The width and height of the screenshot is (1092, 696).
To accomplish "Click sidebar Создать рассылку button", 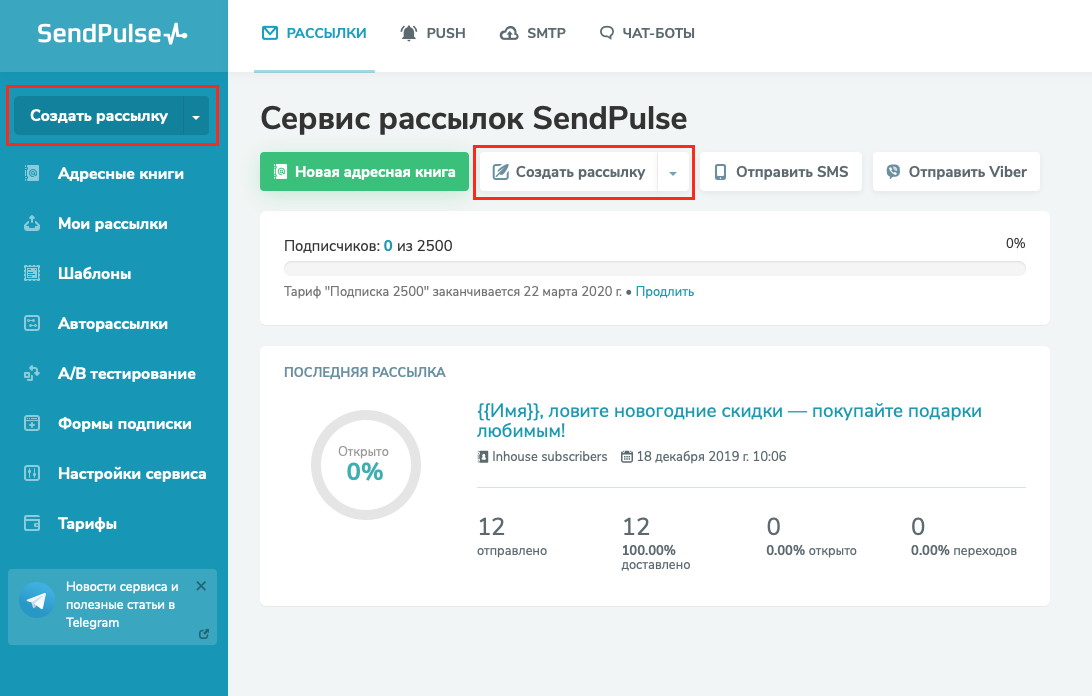I will pos(98,116).
